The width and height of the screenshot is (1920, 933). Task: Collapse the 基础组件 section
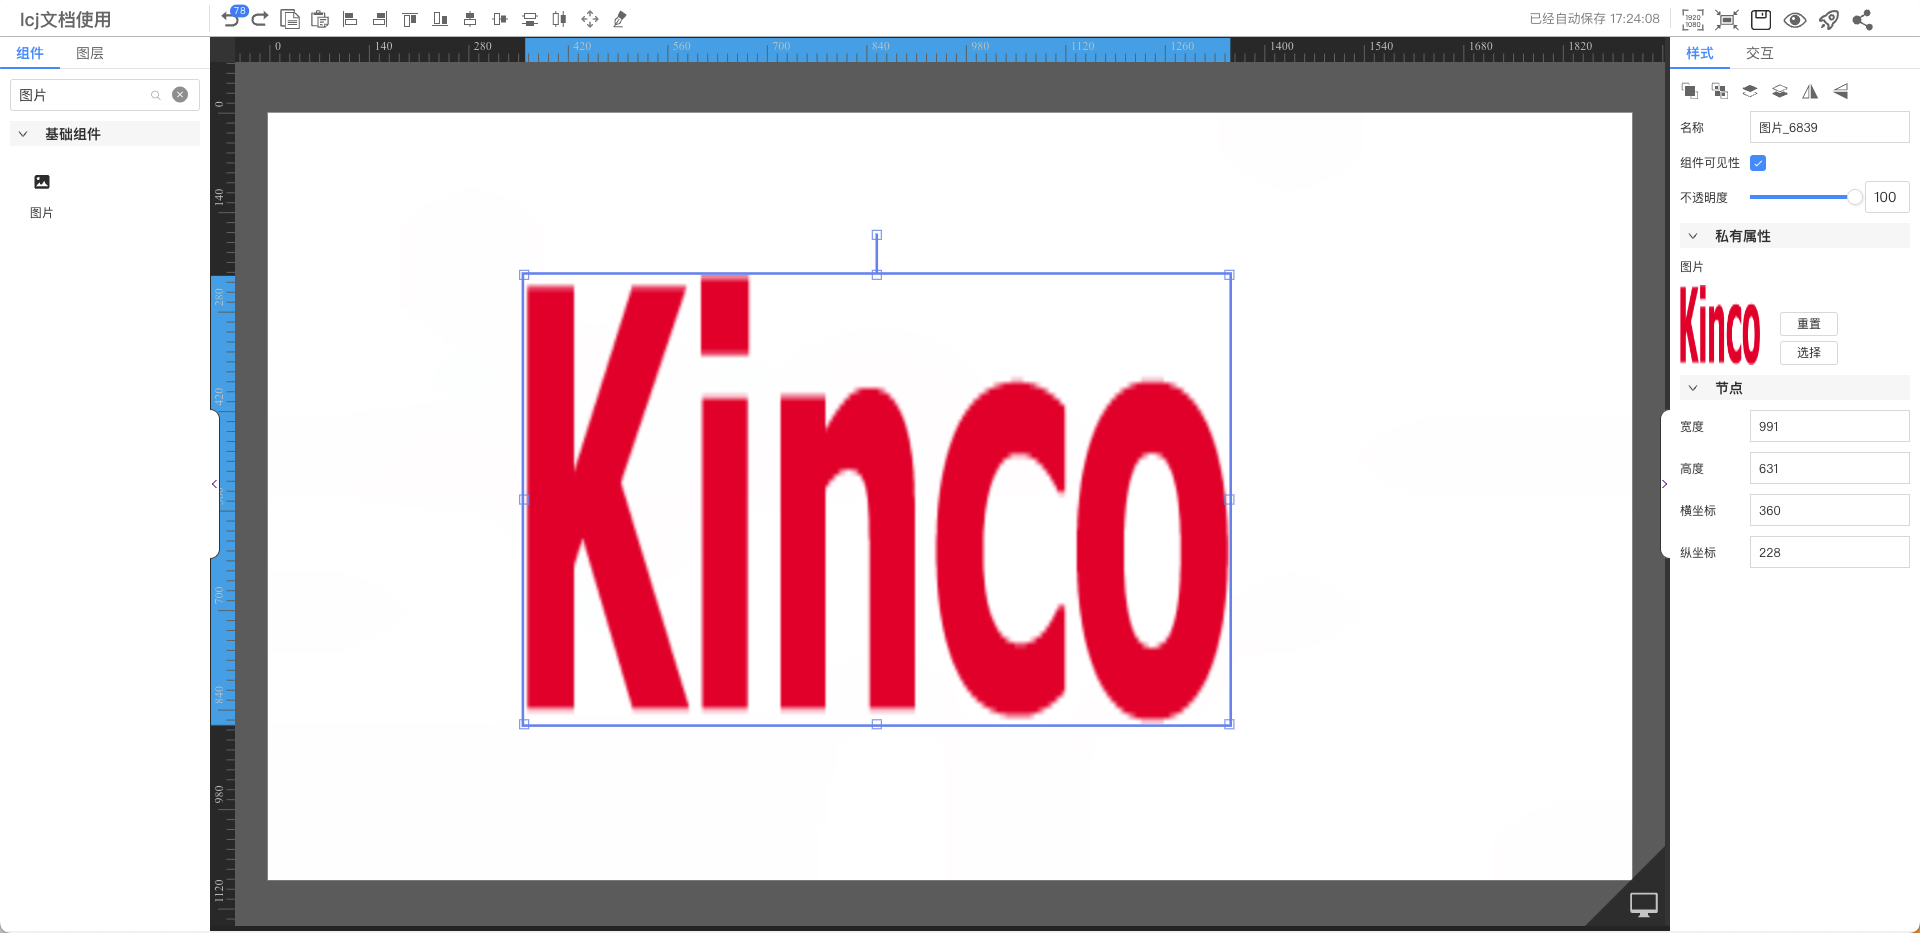click(23, 134)
